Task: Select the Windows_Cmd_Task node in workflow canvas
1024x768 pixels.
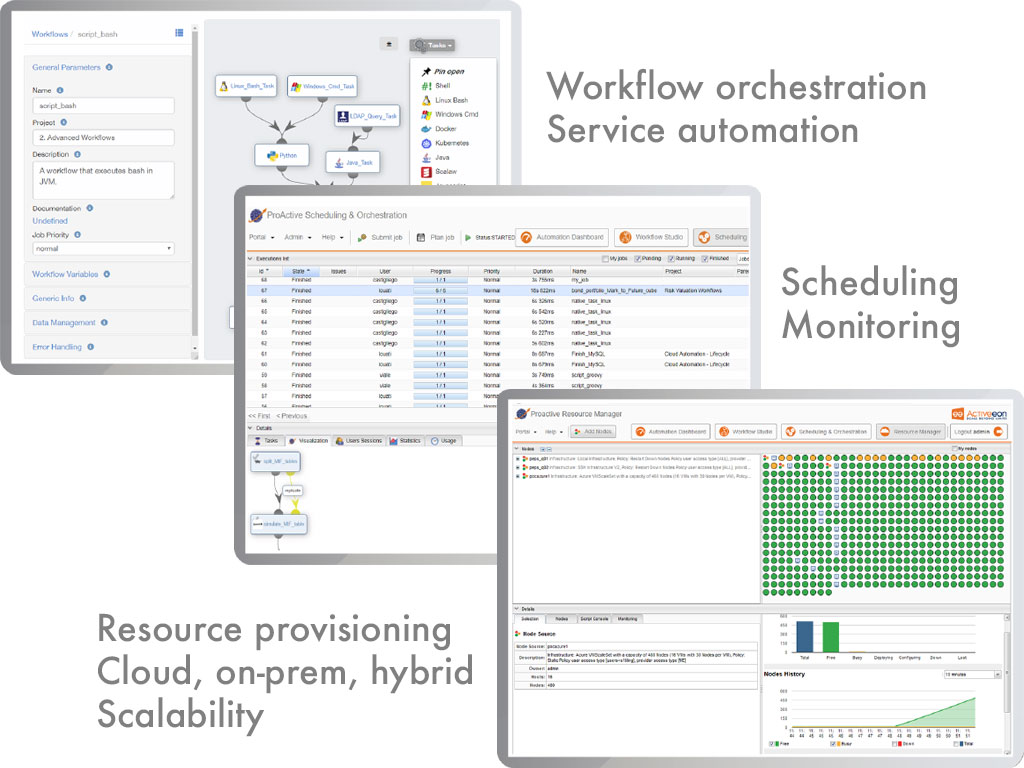Action: tap(323, 86)
